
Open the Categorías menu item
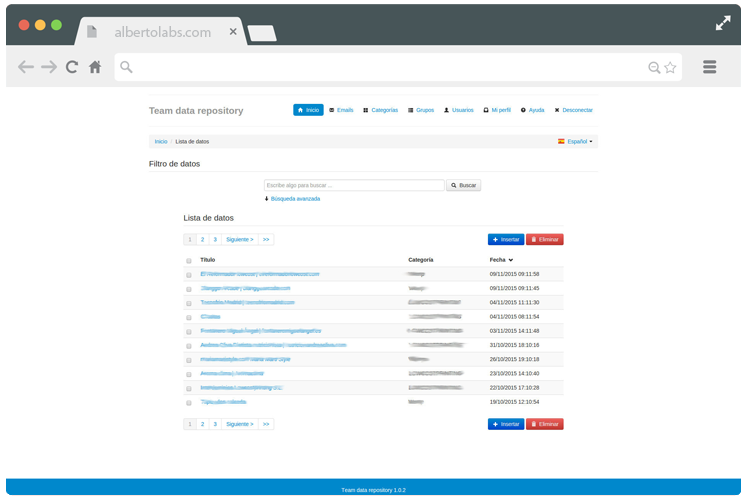click(x=380, y=110)
